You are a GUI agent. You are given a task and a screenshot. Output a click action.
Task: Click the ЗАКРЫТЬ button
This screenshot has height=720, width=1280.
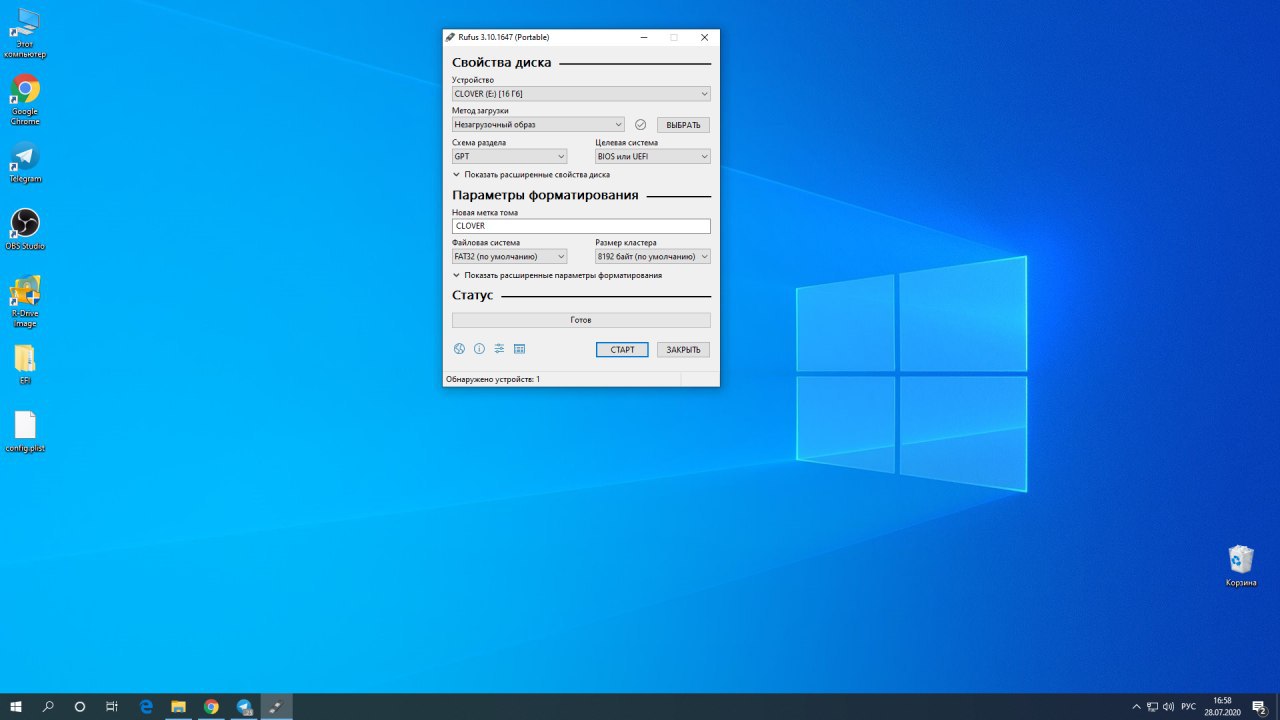(x=683, y=350)
